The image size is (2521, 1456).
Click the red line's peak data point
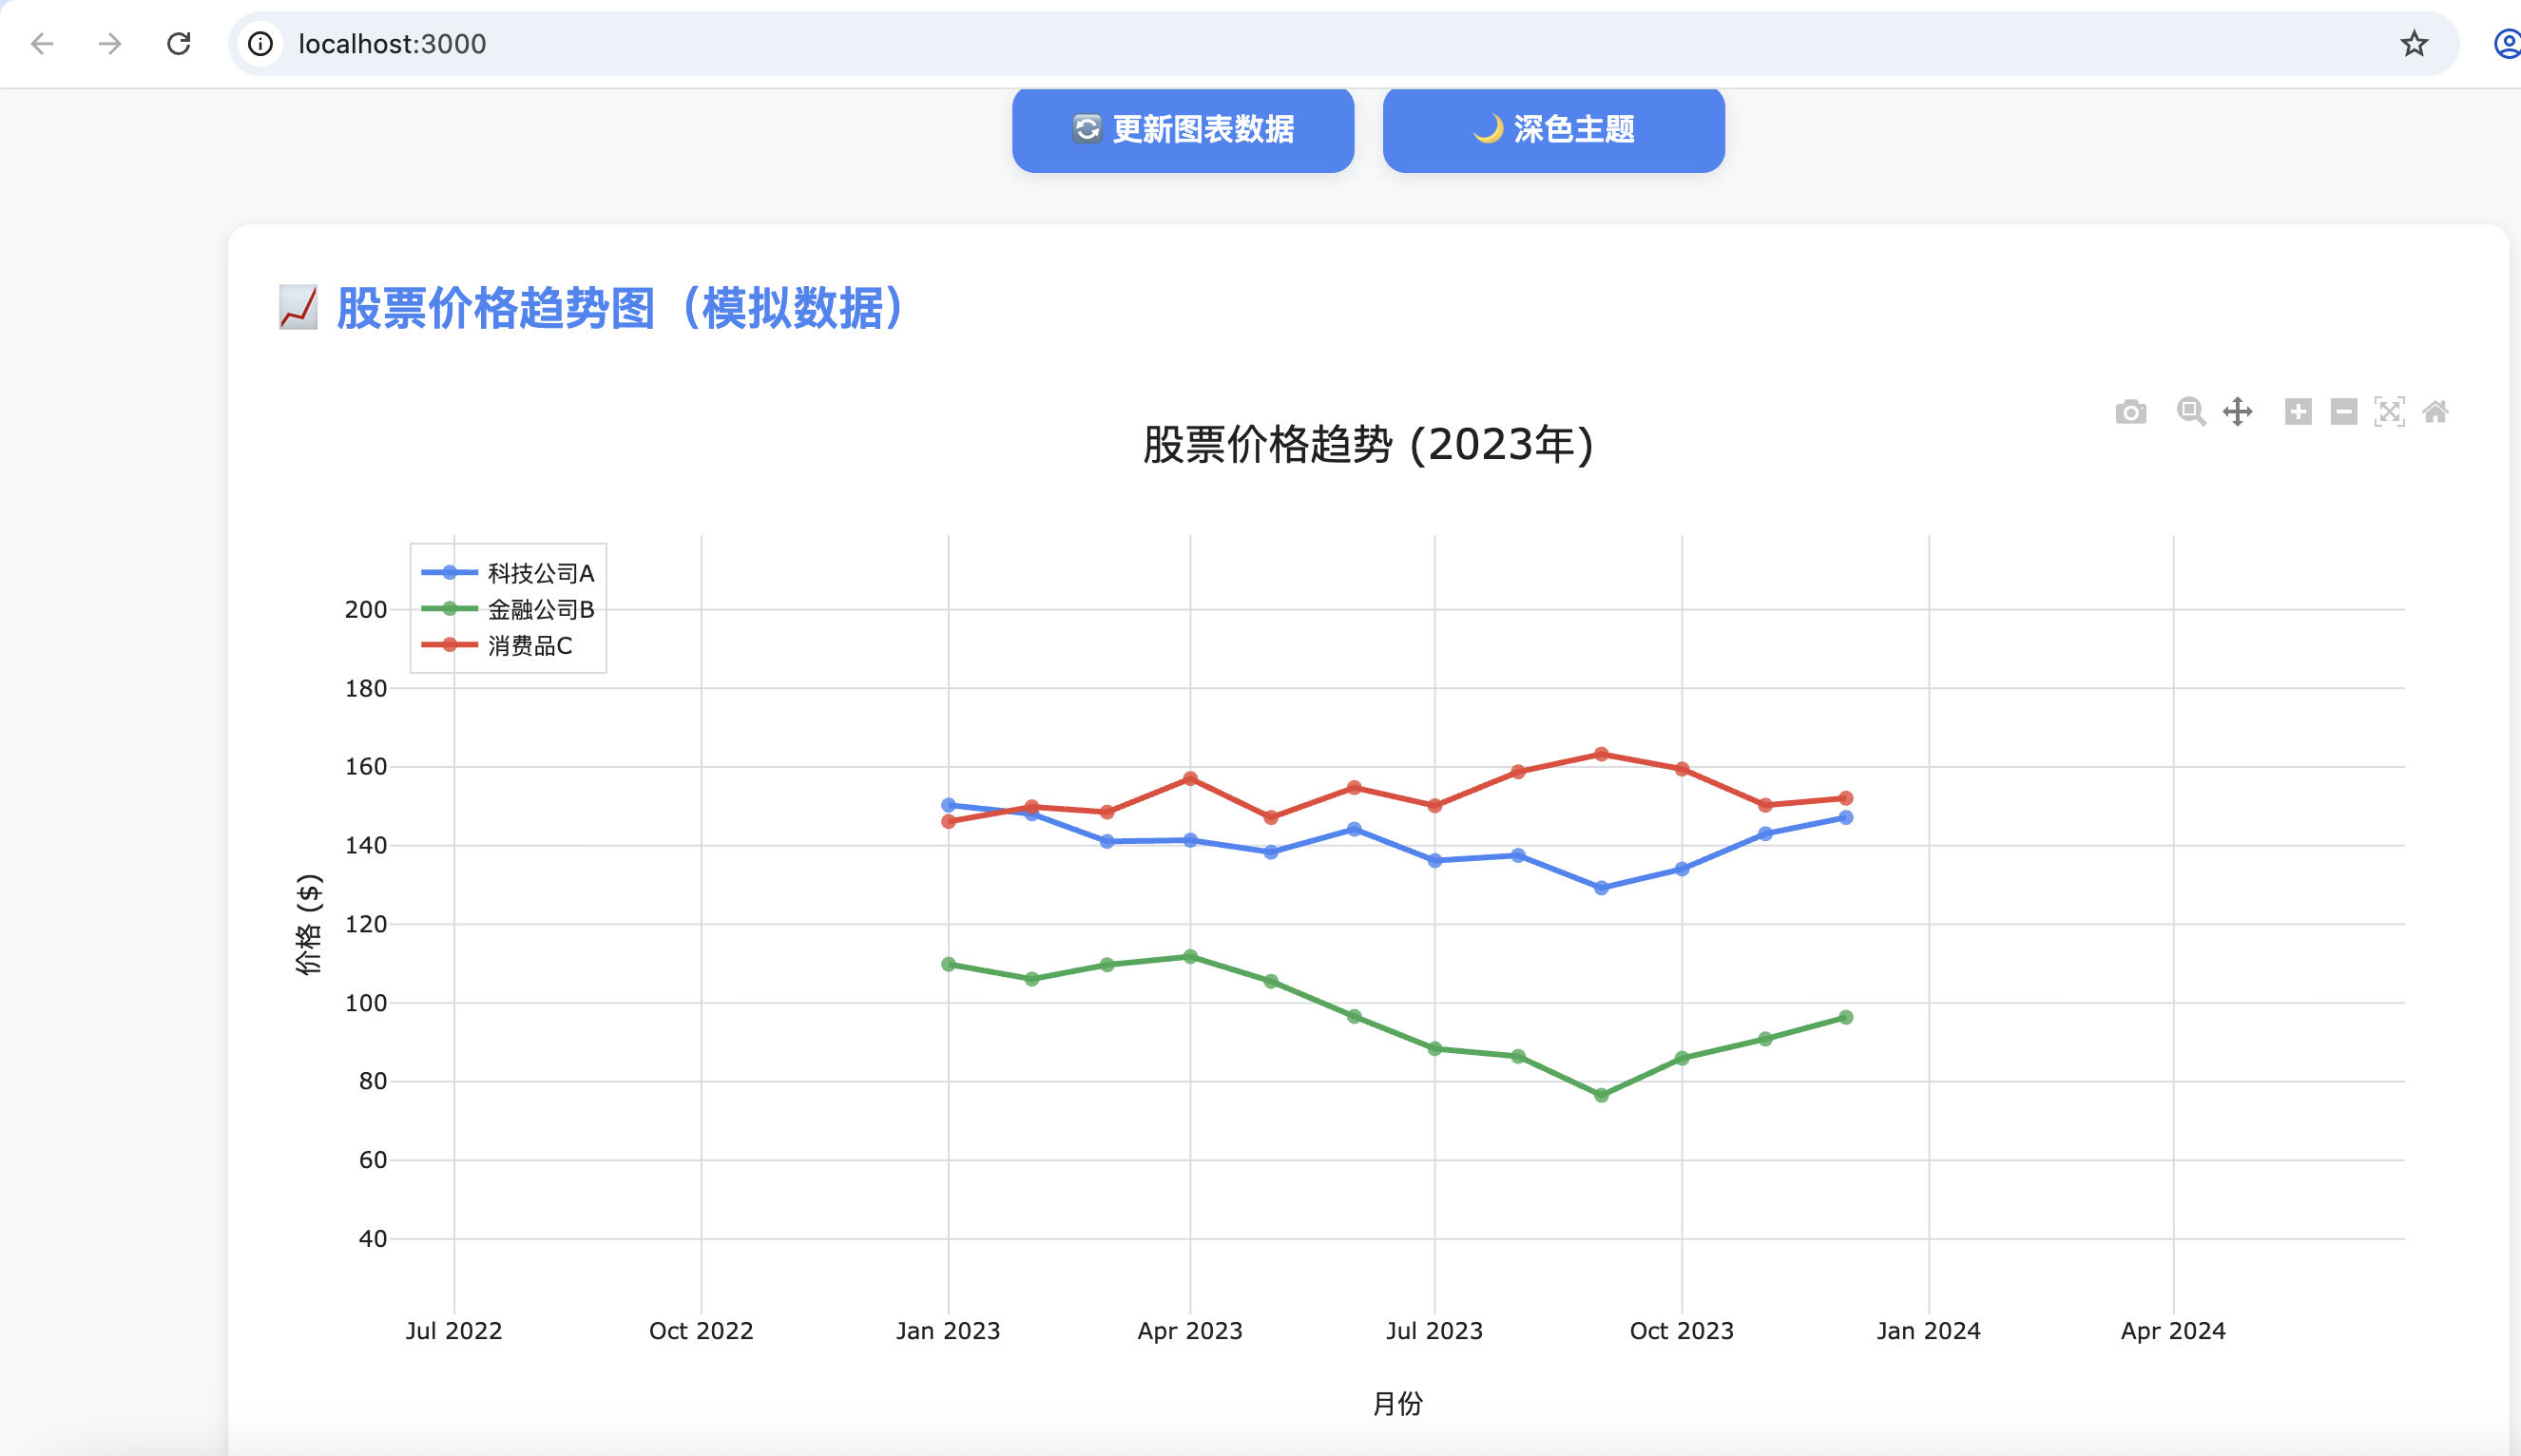pos(1601,754)
